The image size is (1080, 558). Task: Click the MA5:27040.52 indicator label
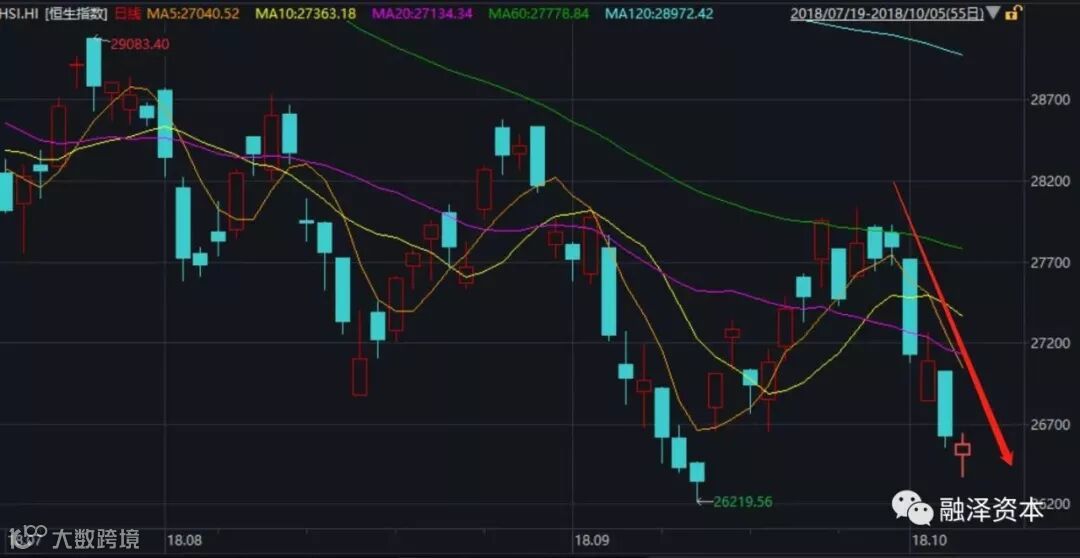click(x=191, y=14)
